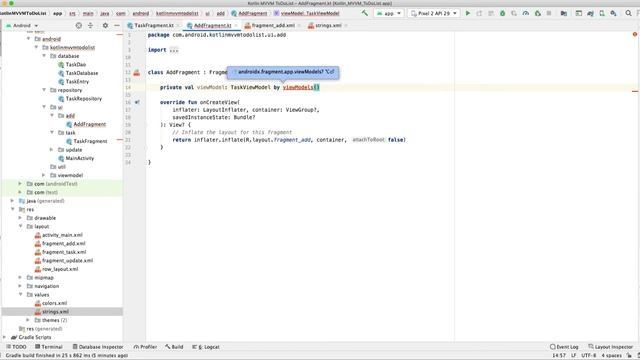
Task: Click the override gutter icon beside onCreateView
Action: pos(137,102)
